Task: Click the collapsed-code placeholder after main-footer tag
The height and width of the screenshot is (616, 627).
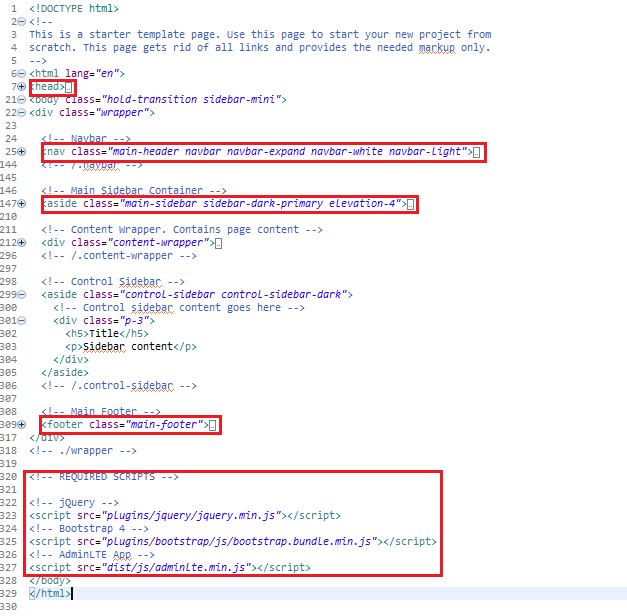Action: [x=213, y=425]
